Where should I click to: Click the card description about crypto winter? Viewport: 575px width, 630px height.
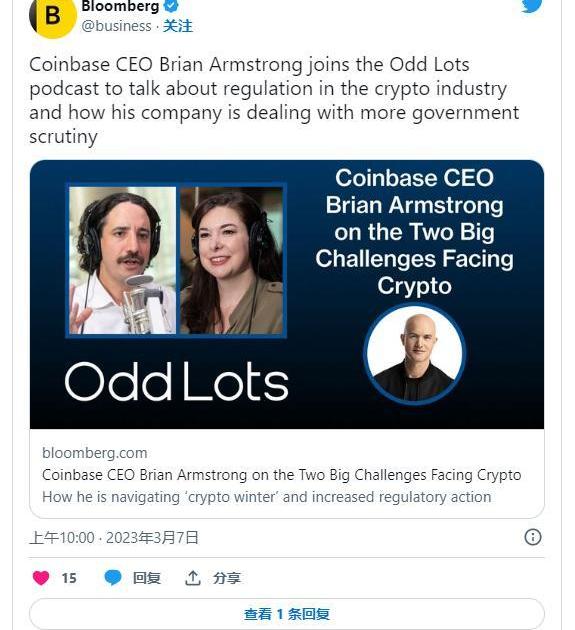click(267, 497)
